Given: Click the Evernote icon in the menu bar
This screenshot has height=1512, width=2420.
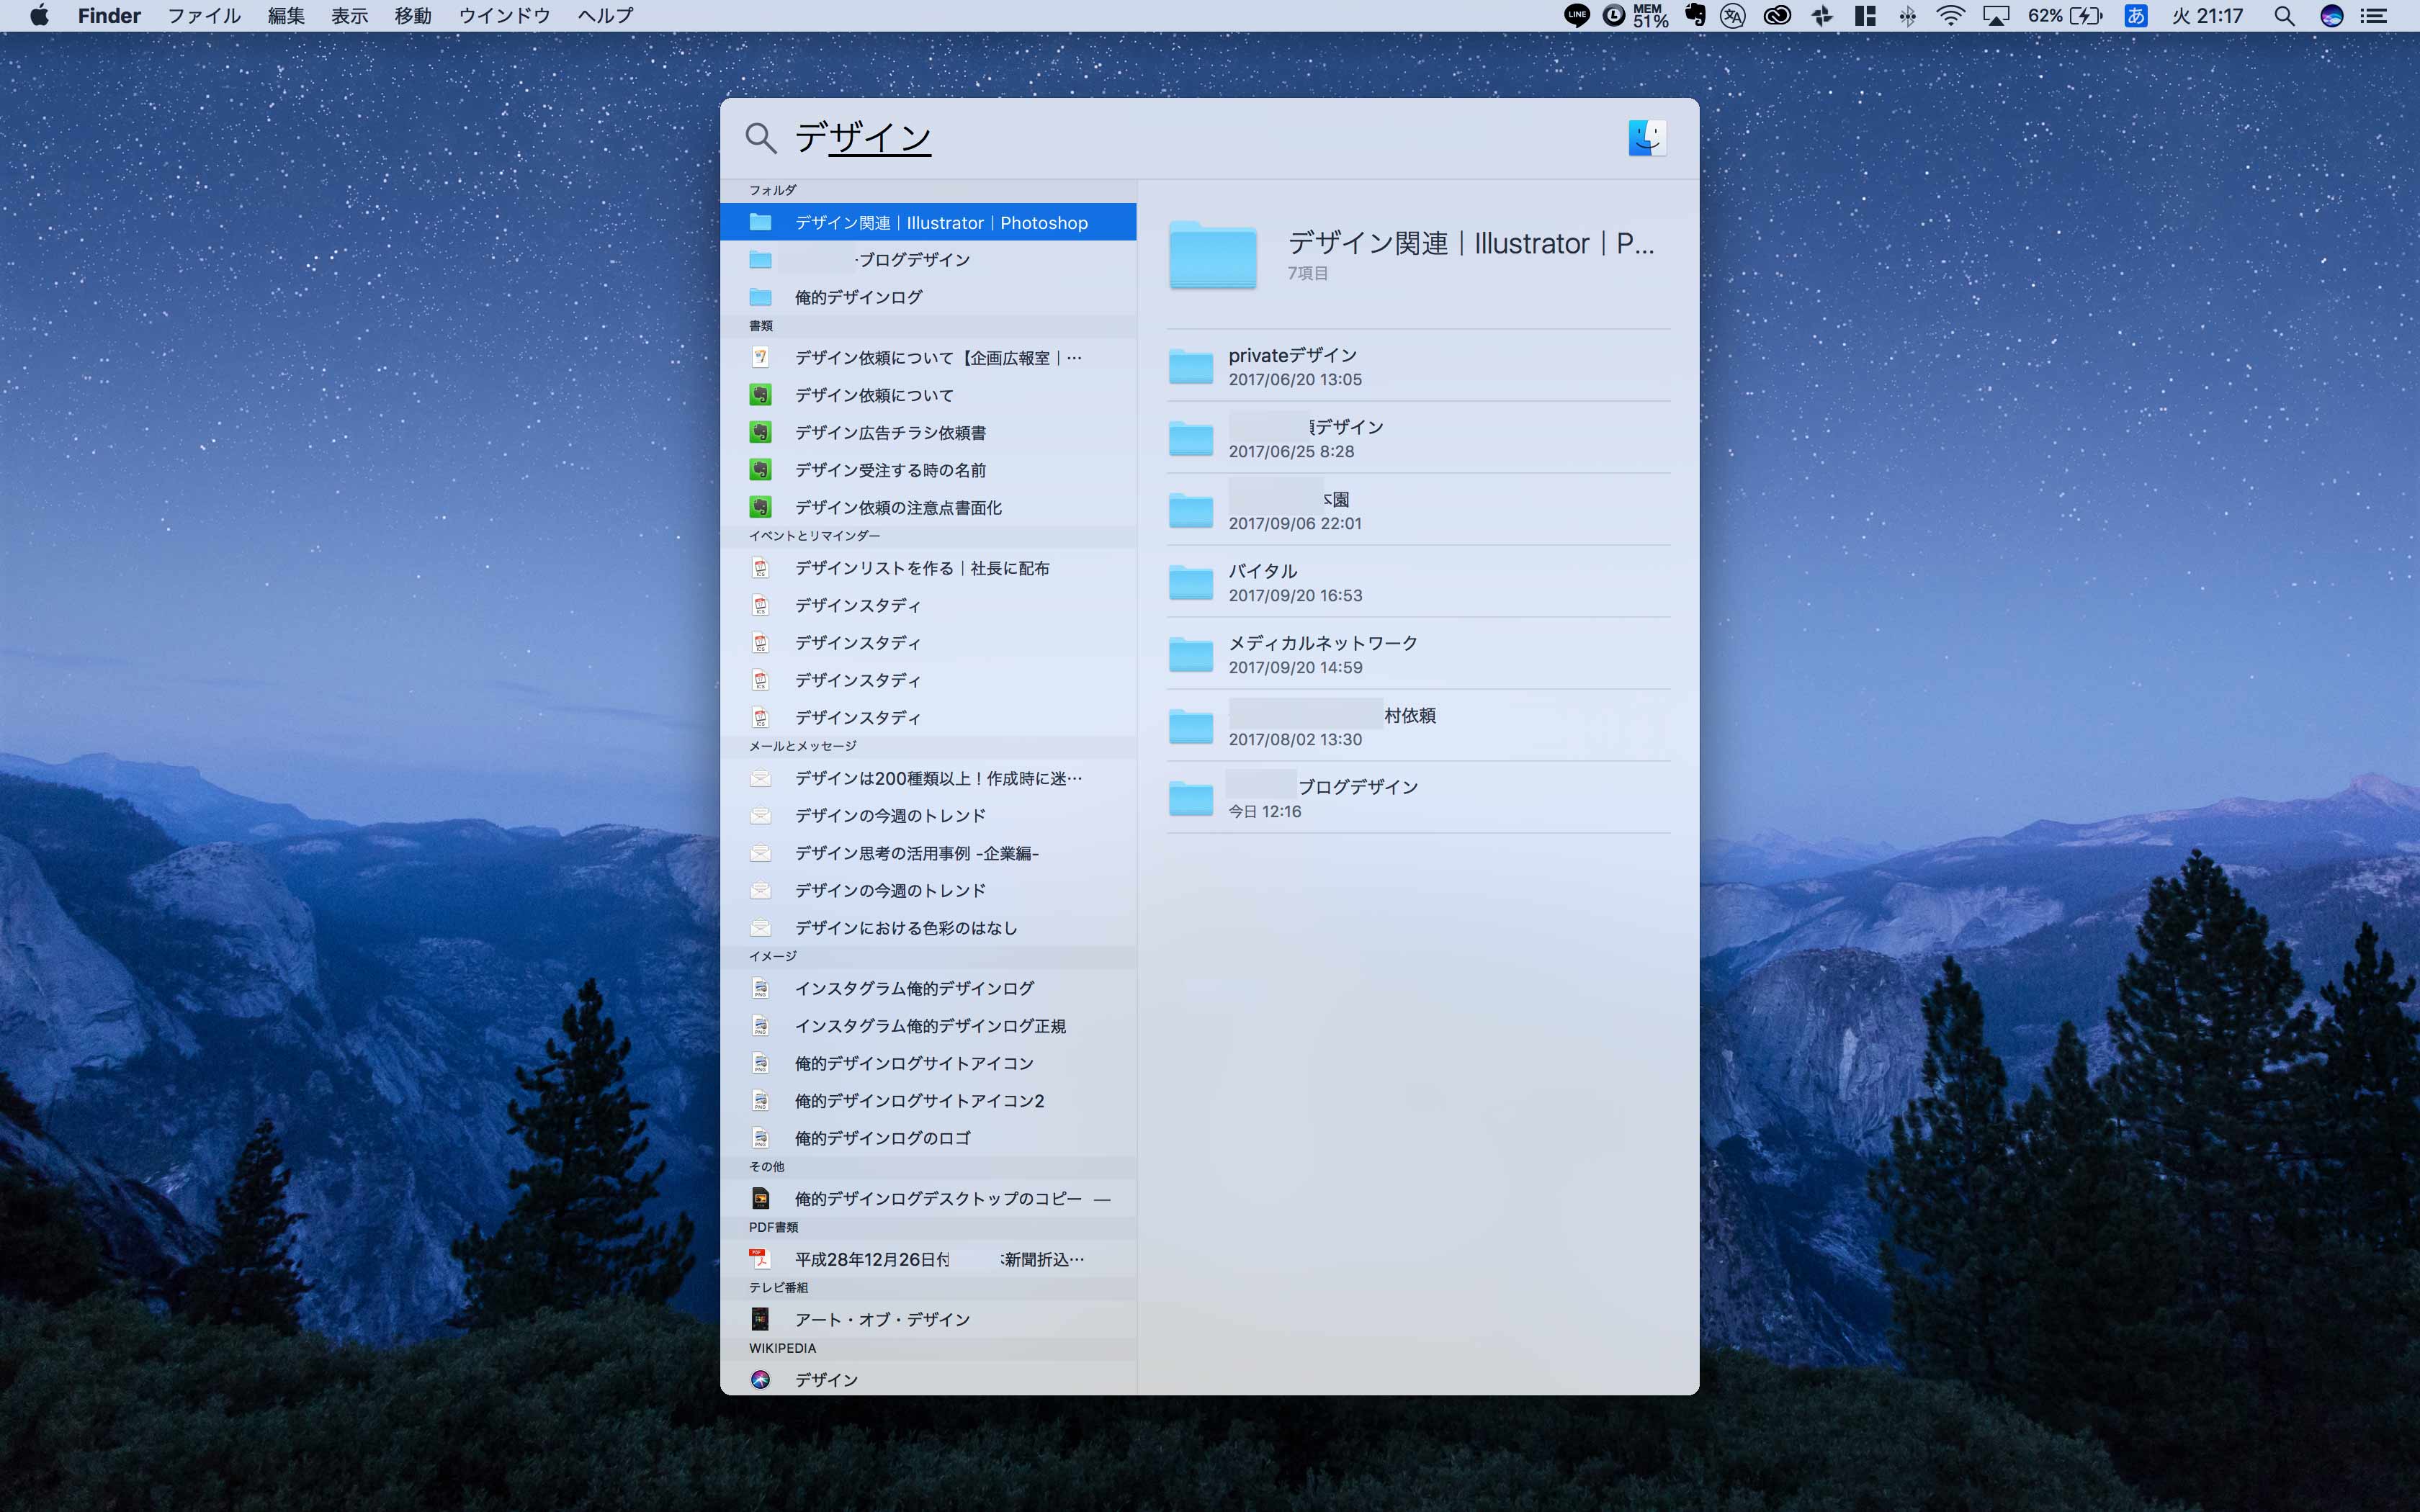Looking at the screenshot, I should pos(1695,15).
